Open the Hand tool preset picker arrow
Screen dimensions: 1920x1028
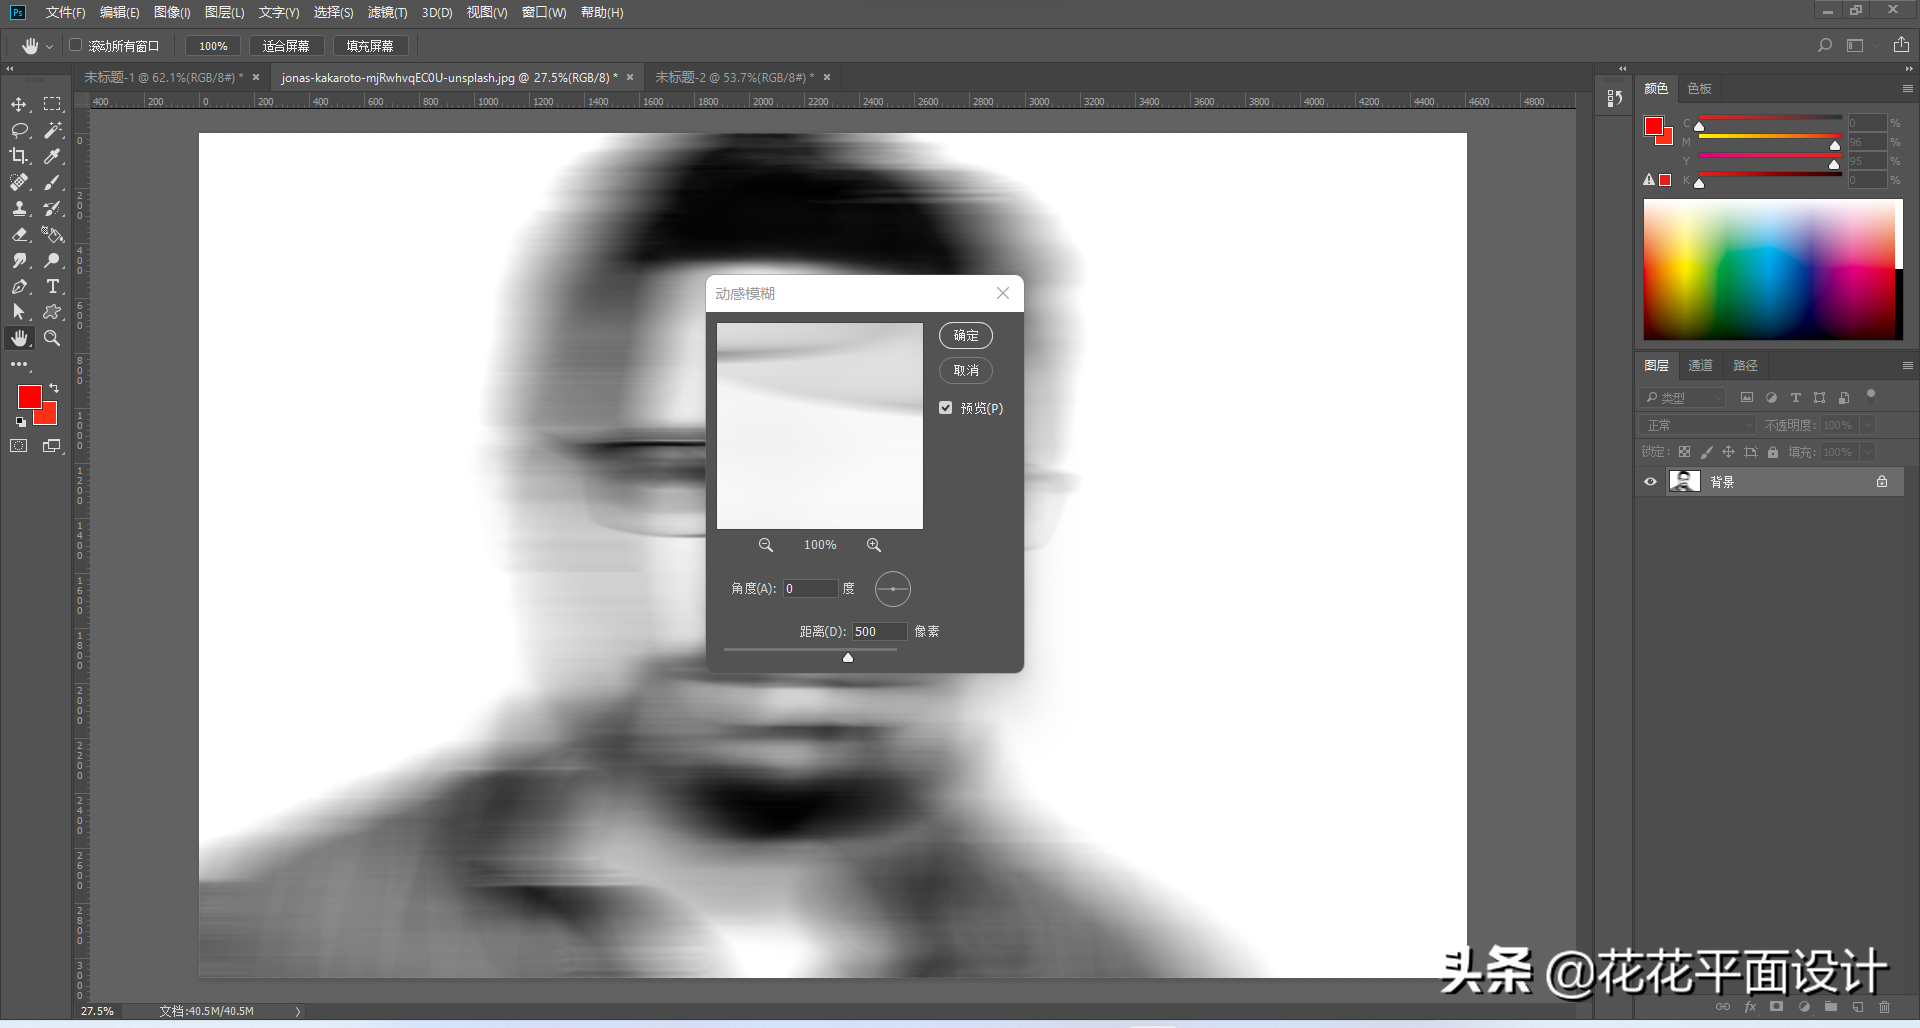click(x=49, y=46)
